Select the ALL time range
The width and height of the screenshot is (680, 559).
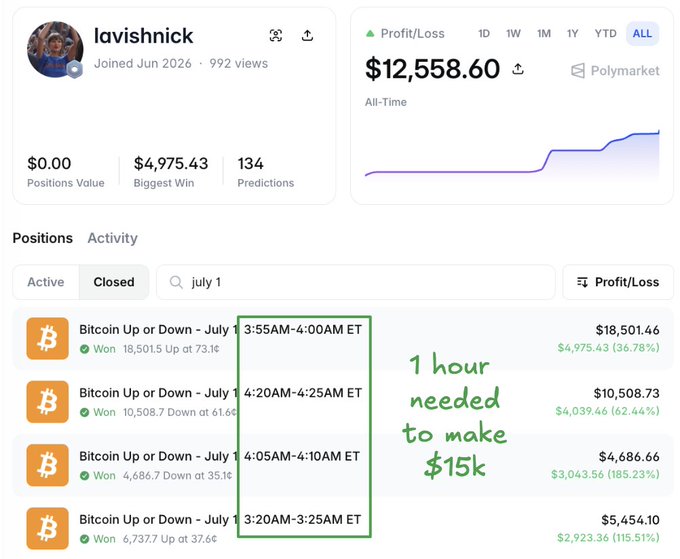[x=642, y=33]
